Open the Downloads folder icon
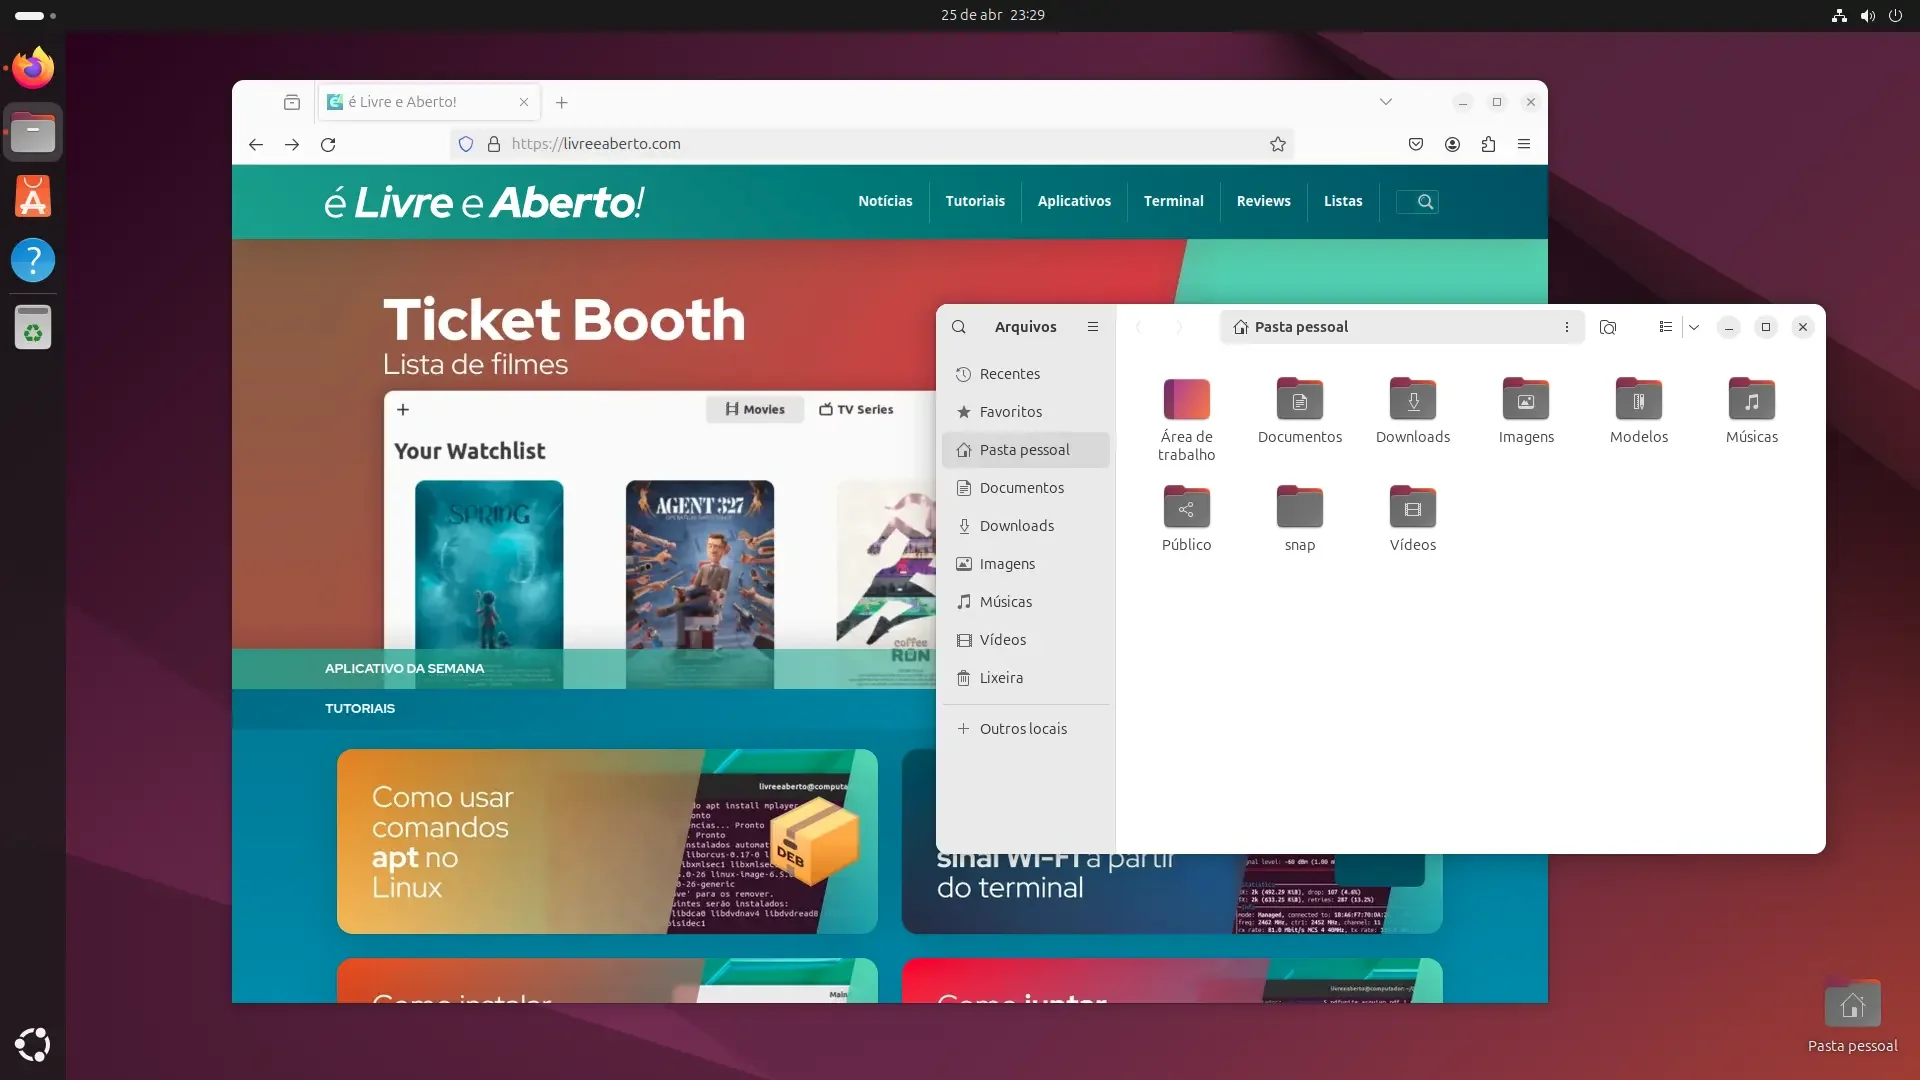Screen dimensions: 1920x1080 (1413, 410)
